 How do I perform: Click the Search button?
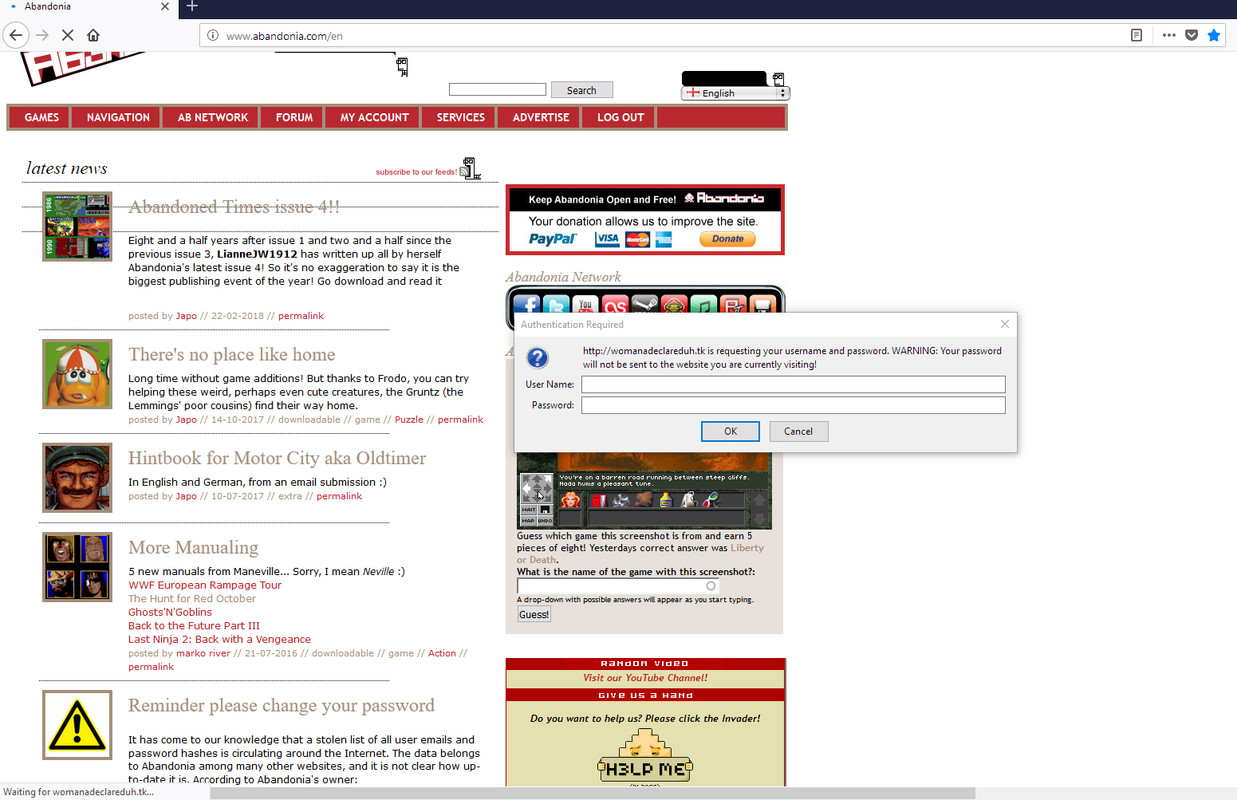click(582, 90)
